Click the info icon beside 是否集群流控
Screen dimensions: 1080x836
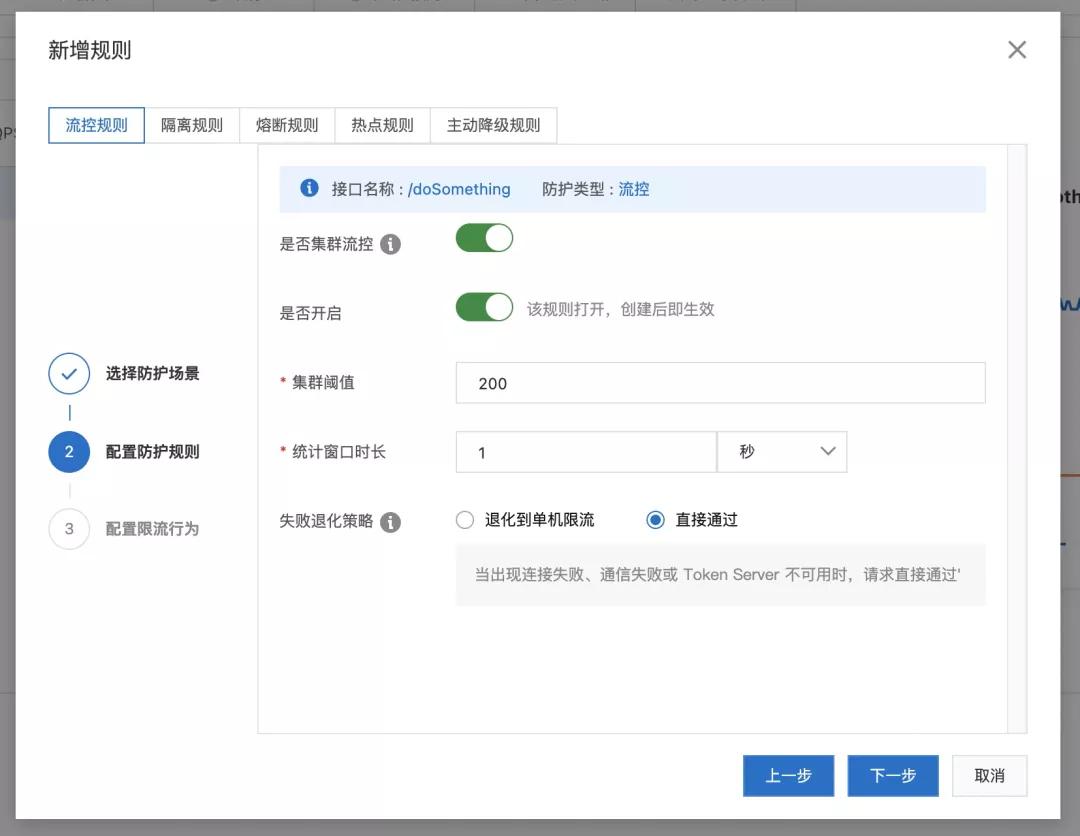(x=391, y=244)
